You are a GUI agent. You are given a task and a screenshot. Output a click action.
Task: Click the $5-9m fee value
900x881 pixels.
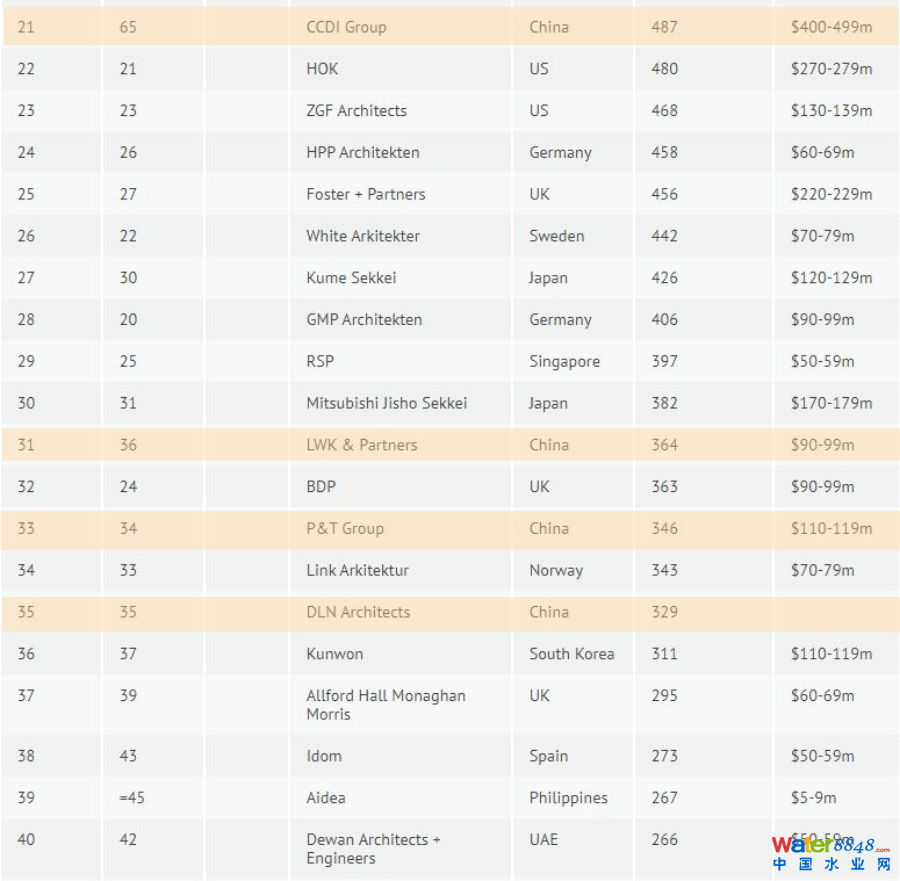(813, 798)
